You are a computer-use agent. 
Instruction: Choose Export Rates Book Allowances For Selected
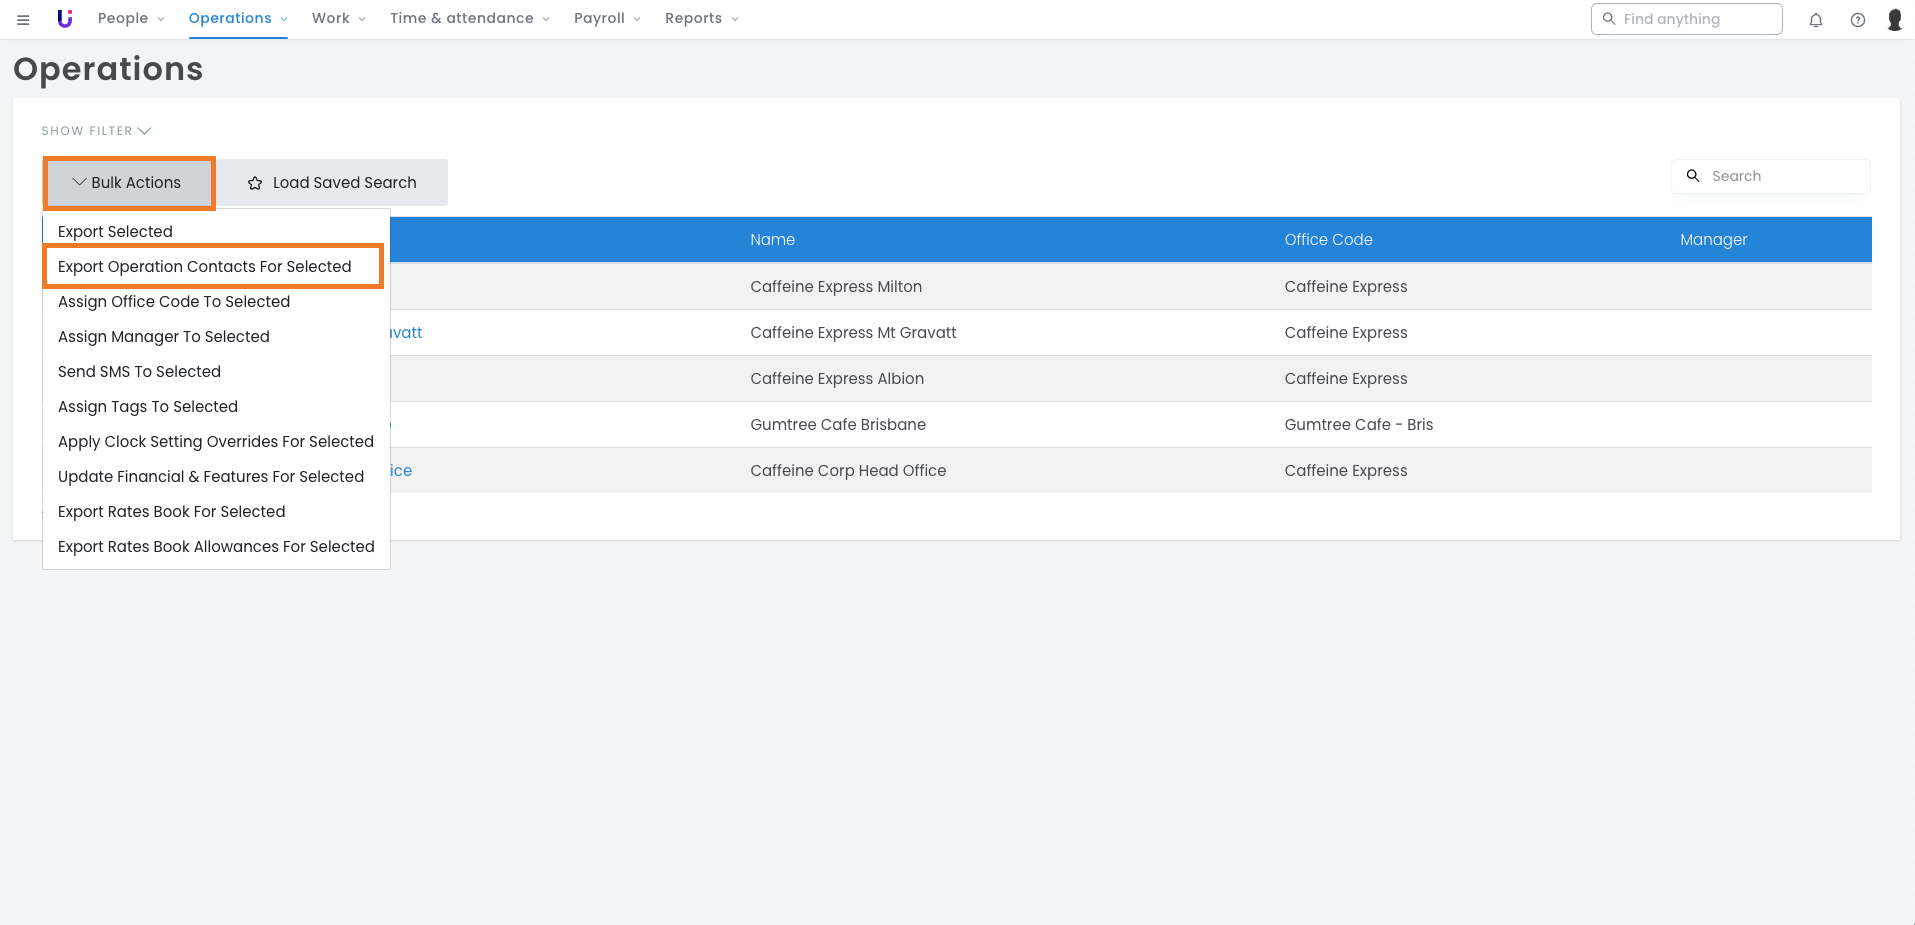216,547
